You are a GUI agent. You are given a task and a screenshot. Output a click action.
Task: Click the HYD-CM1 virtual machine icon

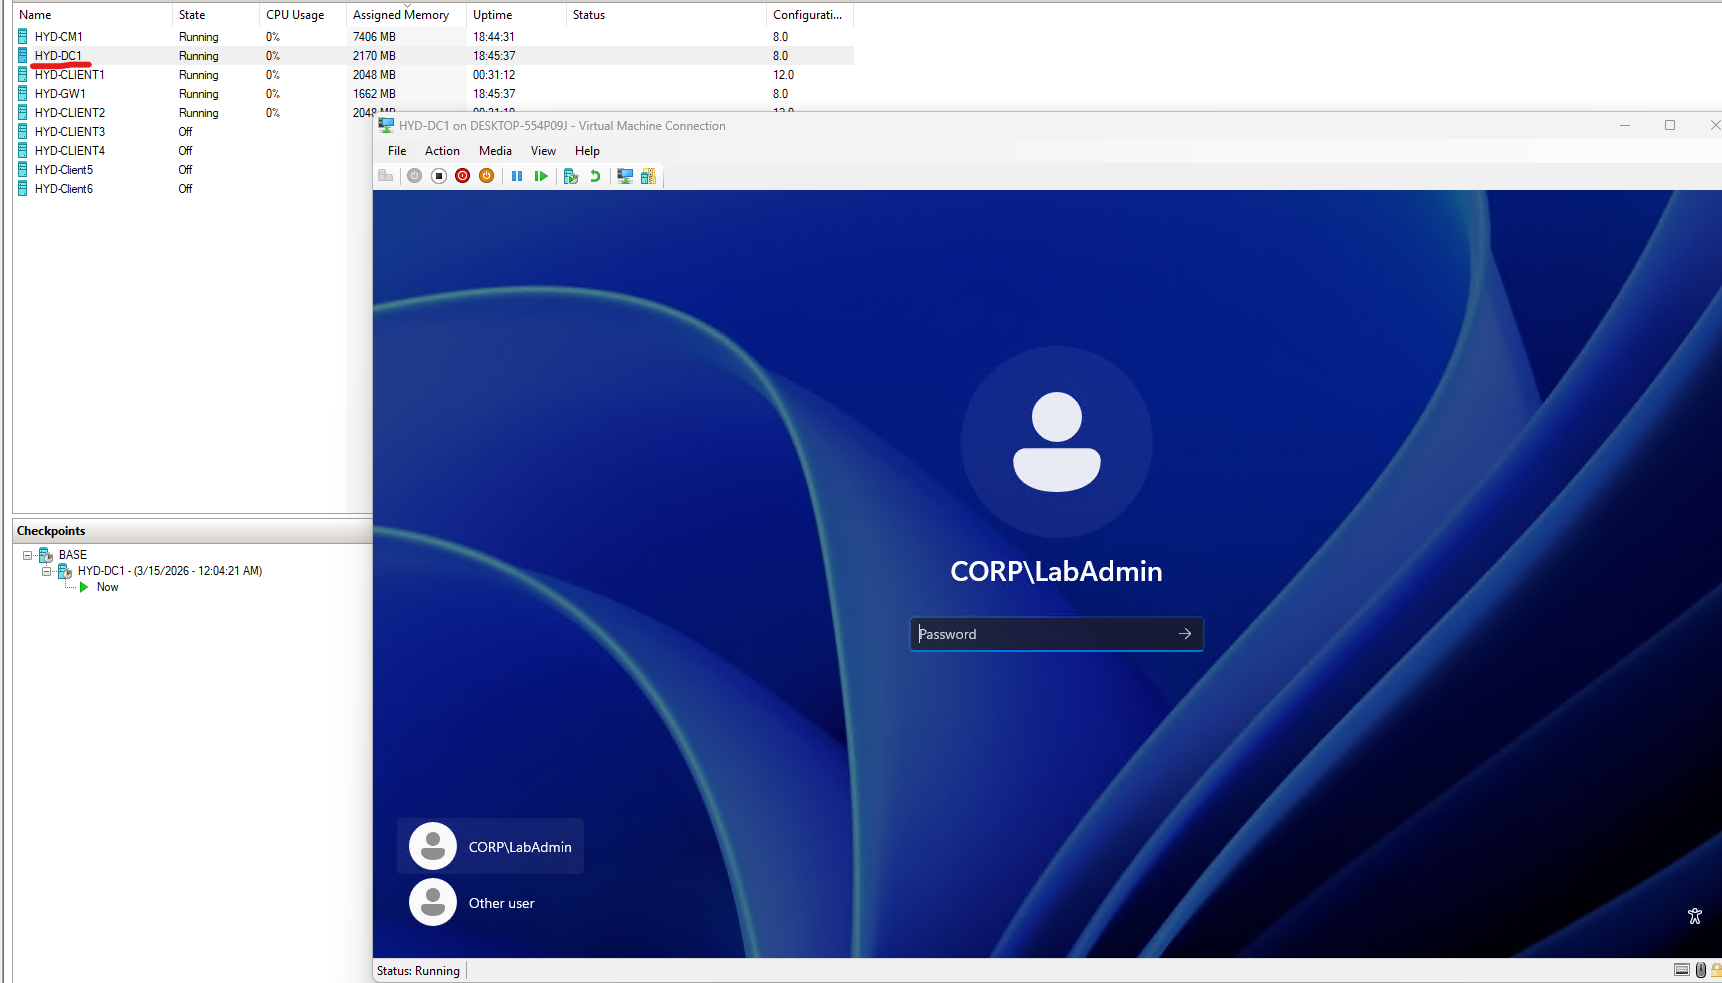(23, 37)
